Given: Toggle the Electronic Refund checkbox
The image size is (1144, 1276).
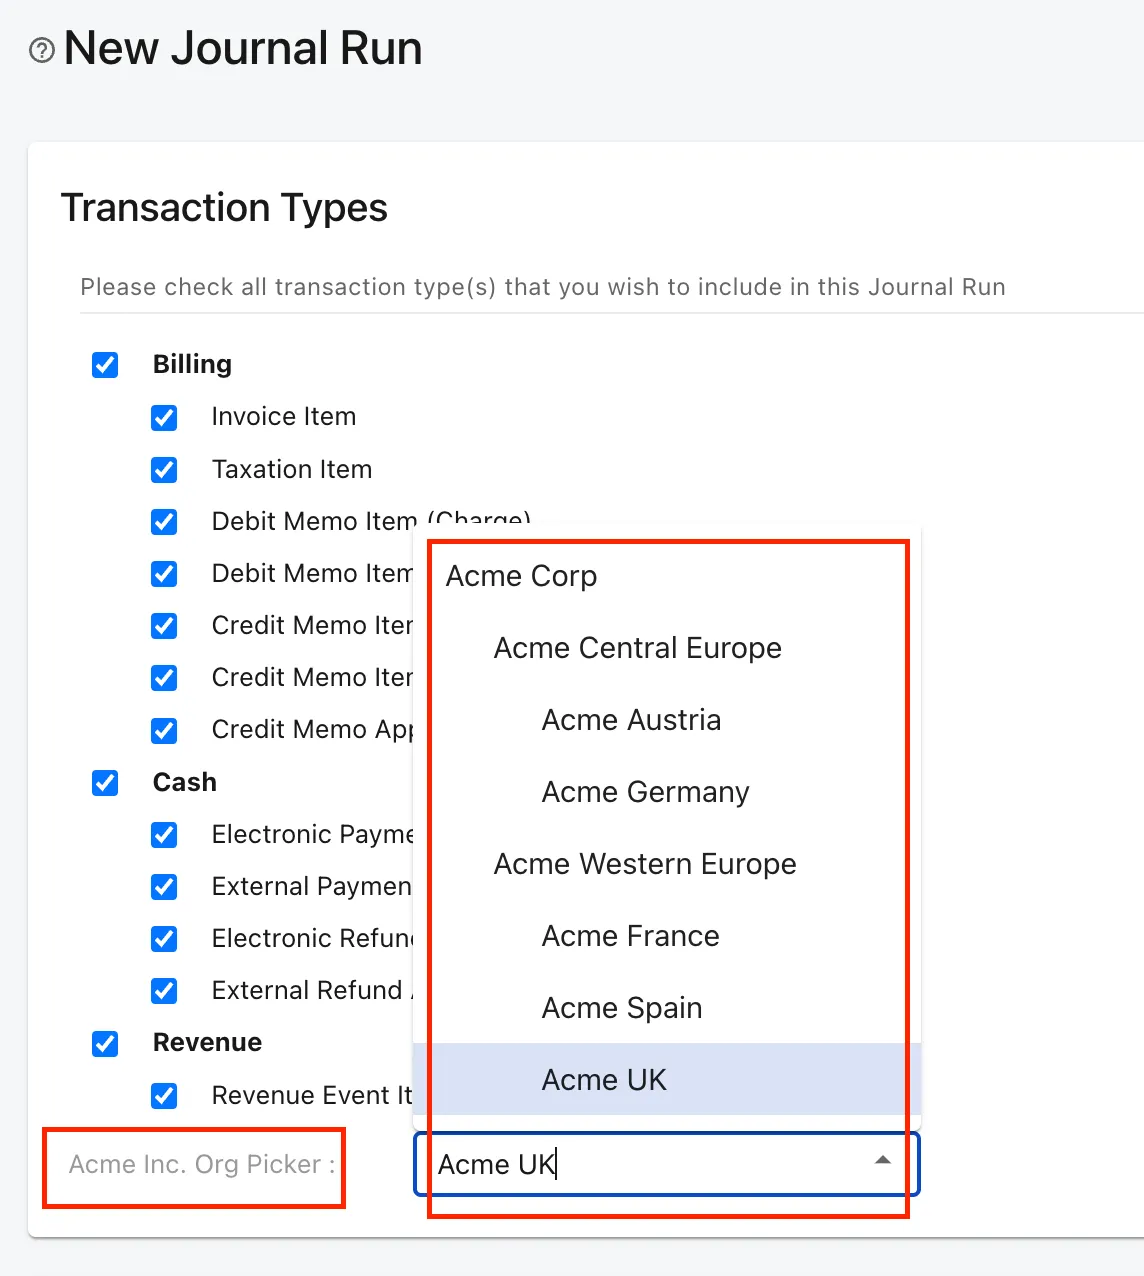Looking at the screenshot, I should (x=164, y=939).
